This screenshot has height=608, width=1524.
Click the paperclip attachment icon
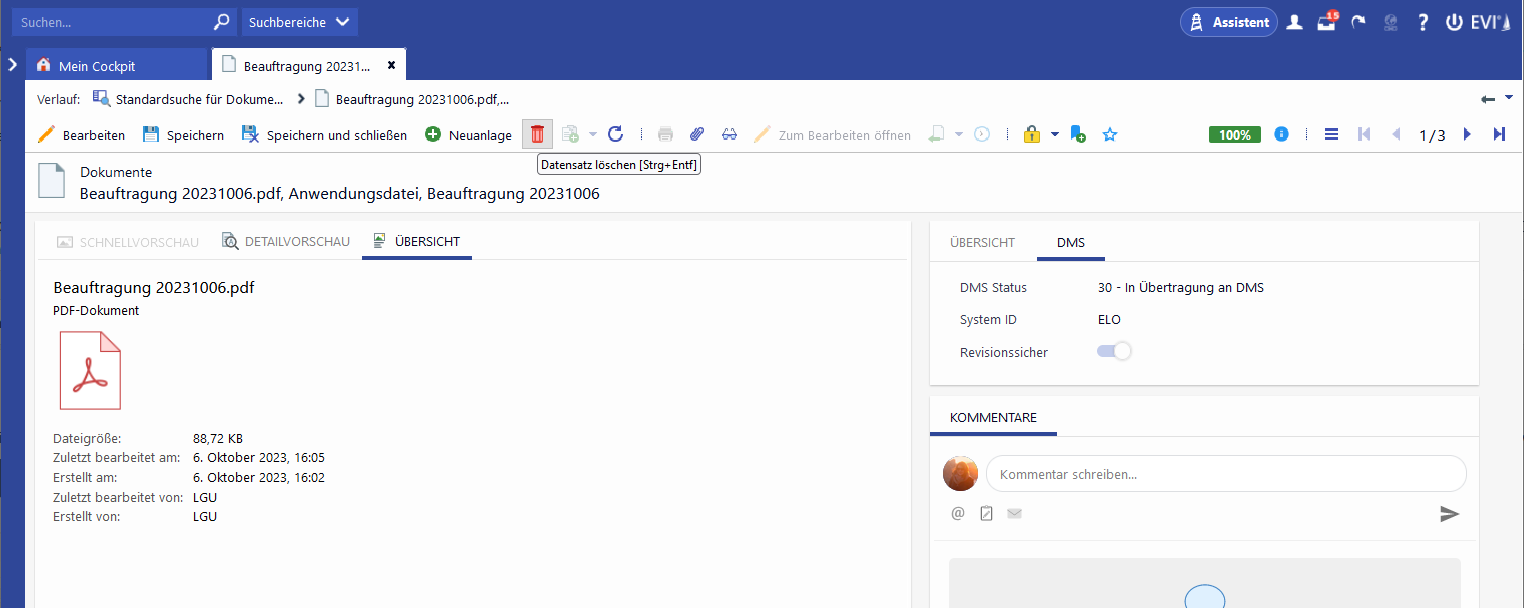pos(697,134)
